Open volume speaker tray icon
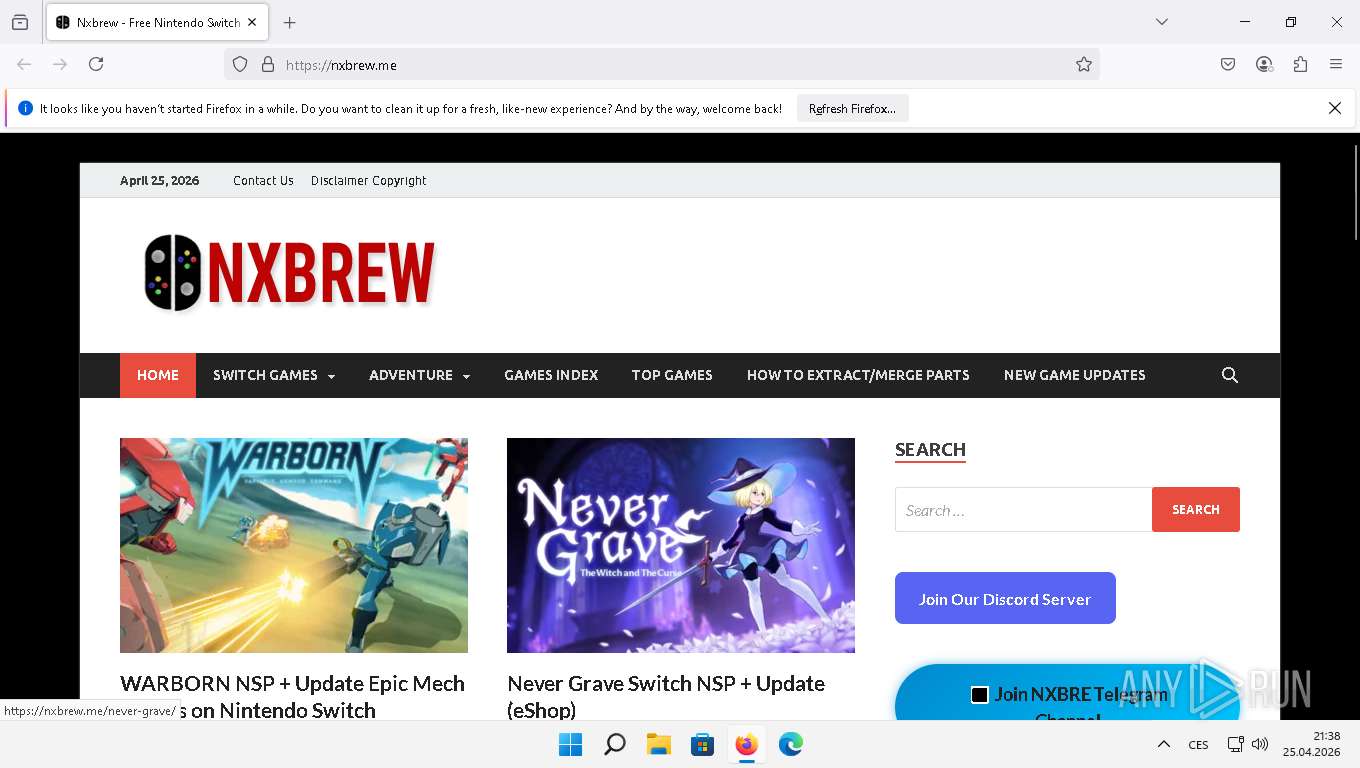This screenshot has width=1360, height=768. pos(1260,744)
